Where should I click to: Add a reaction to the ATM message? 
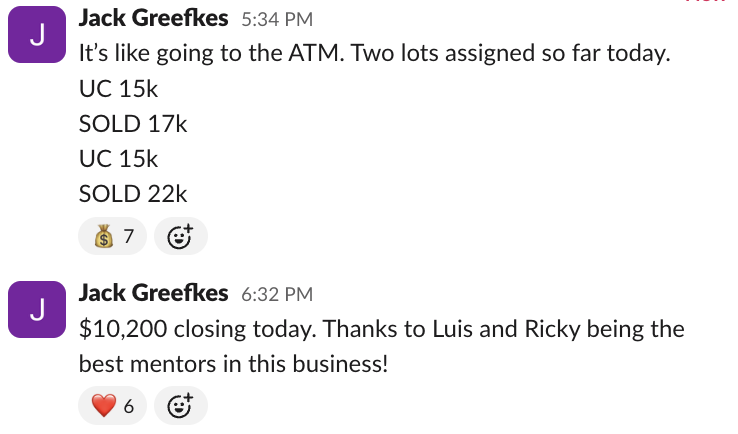pos(181,237)
